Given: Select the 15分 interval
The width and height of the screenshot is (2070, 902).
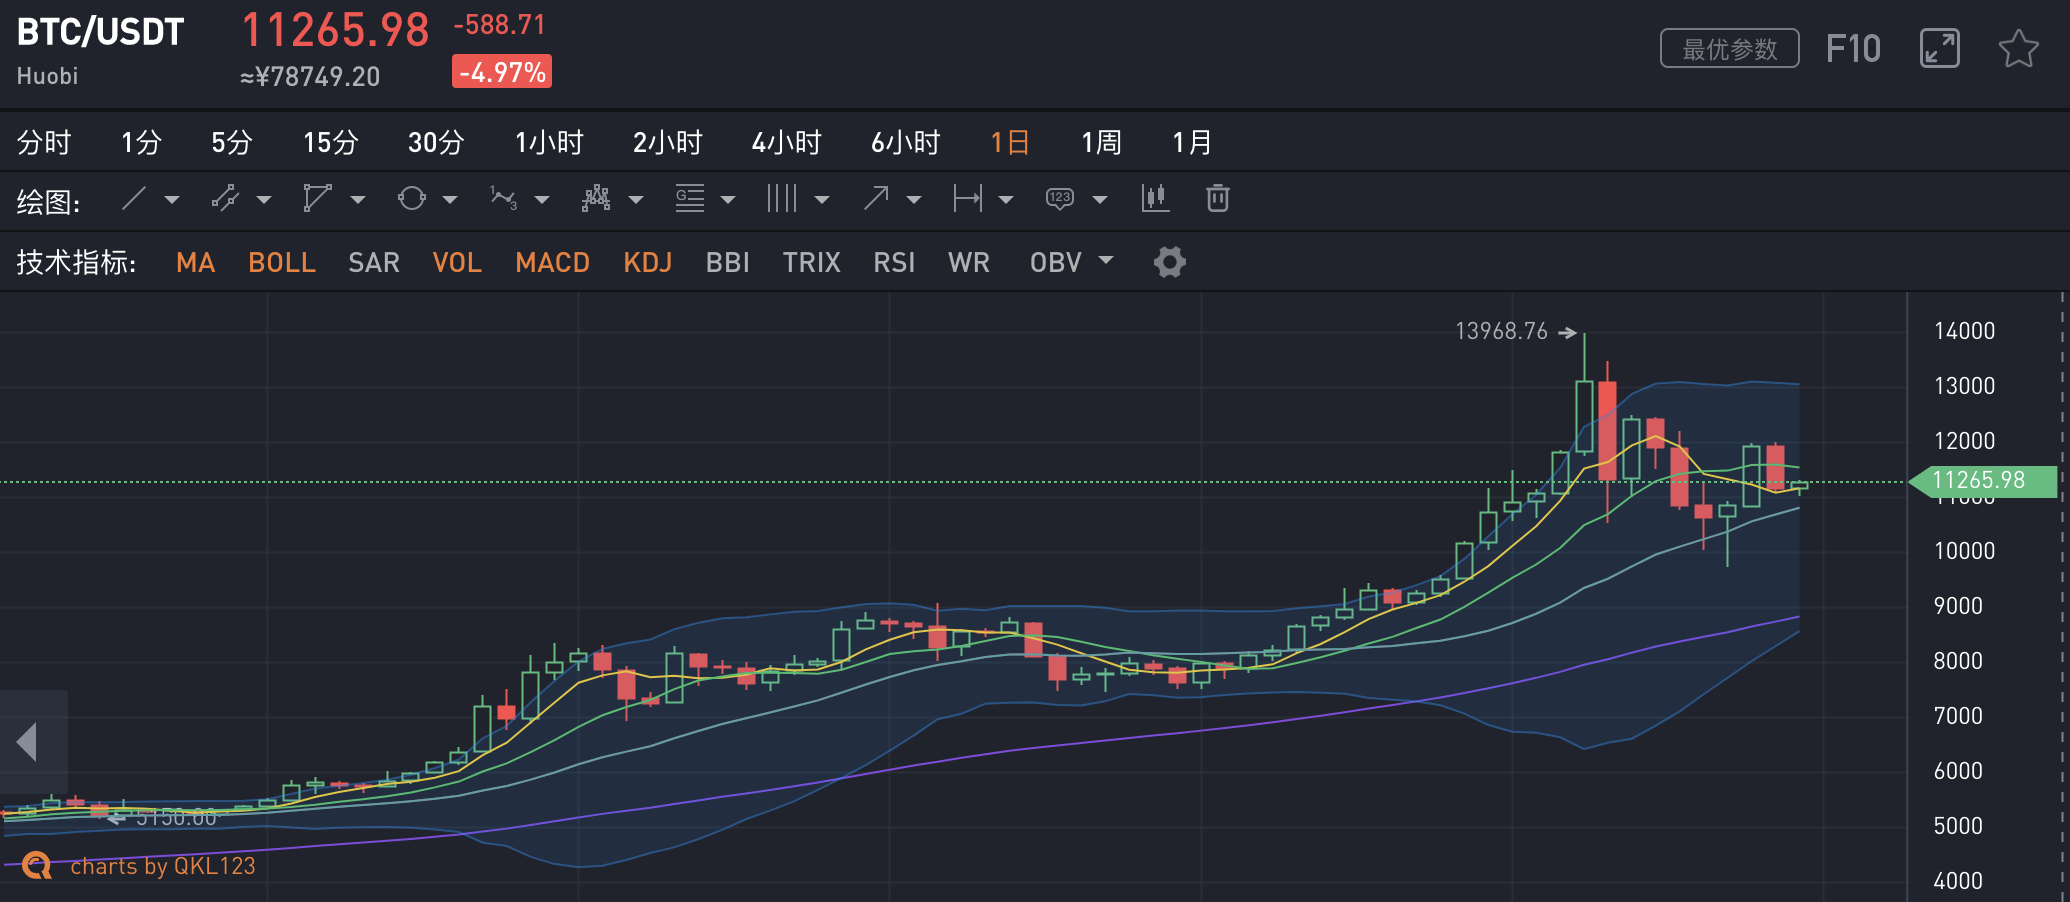Looking at the screenshot, I should (331, 142).
